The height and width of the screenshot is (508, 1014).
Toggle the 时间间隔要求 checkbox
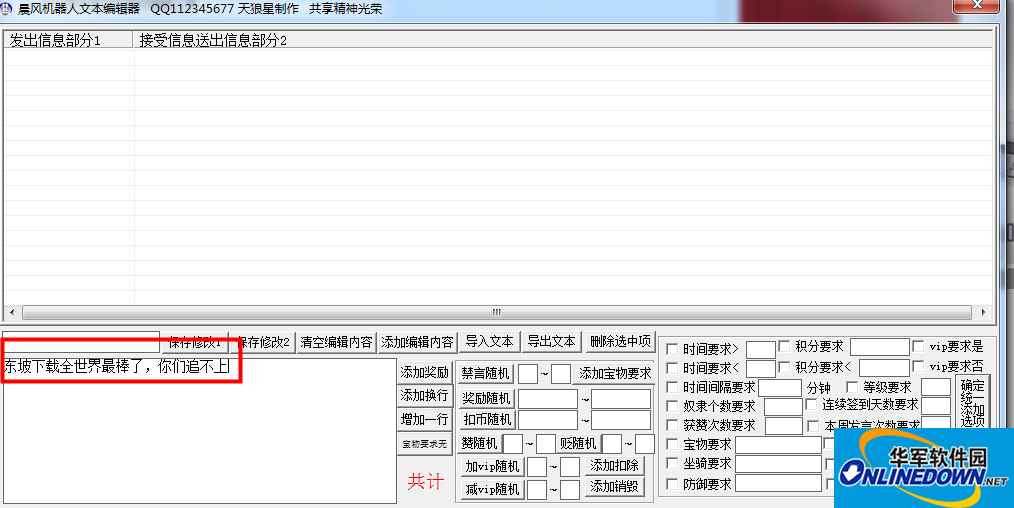(673, 388)
